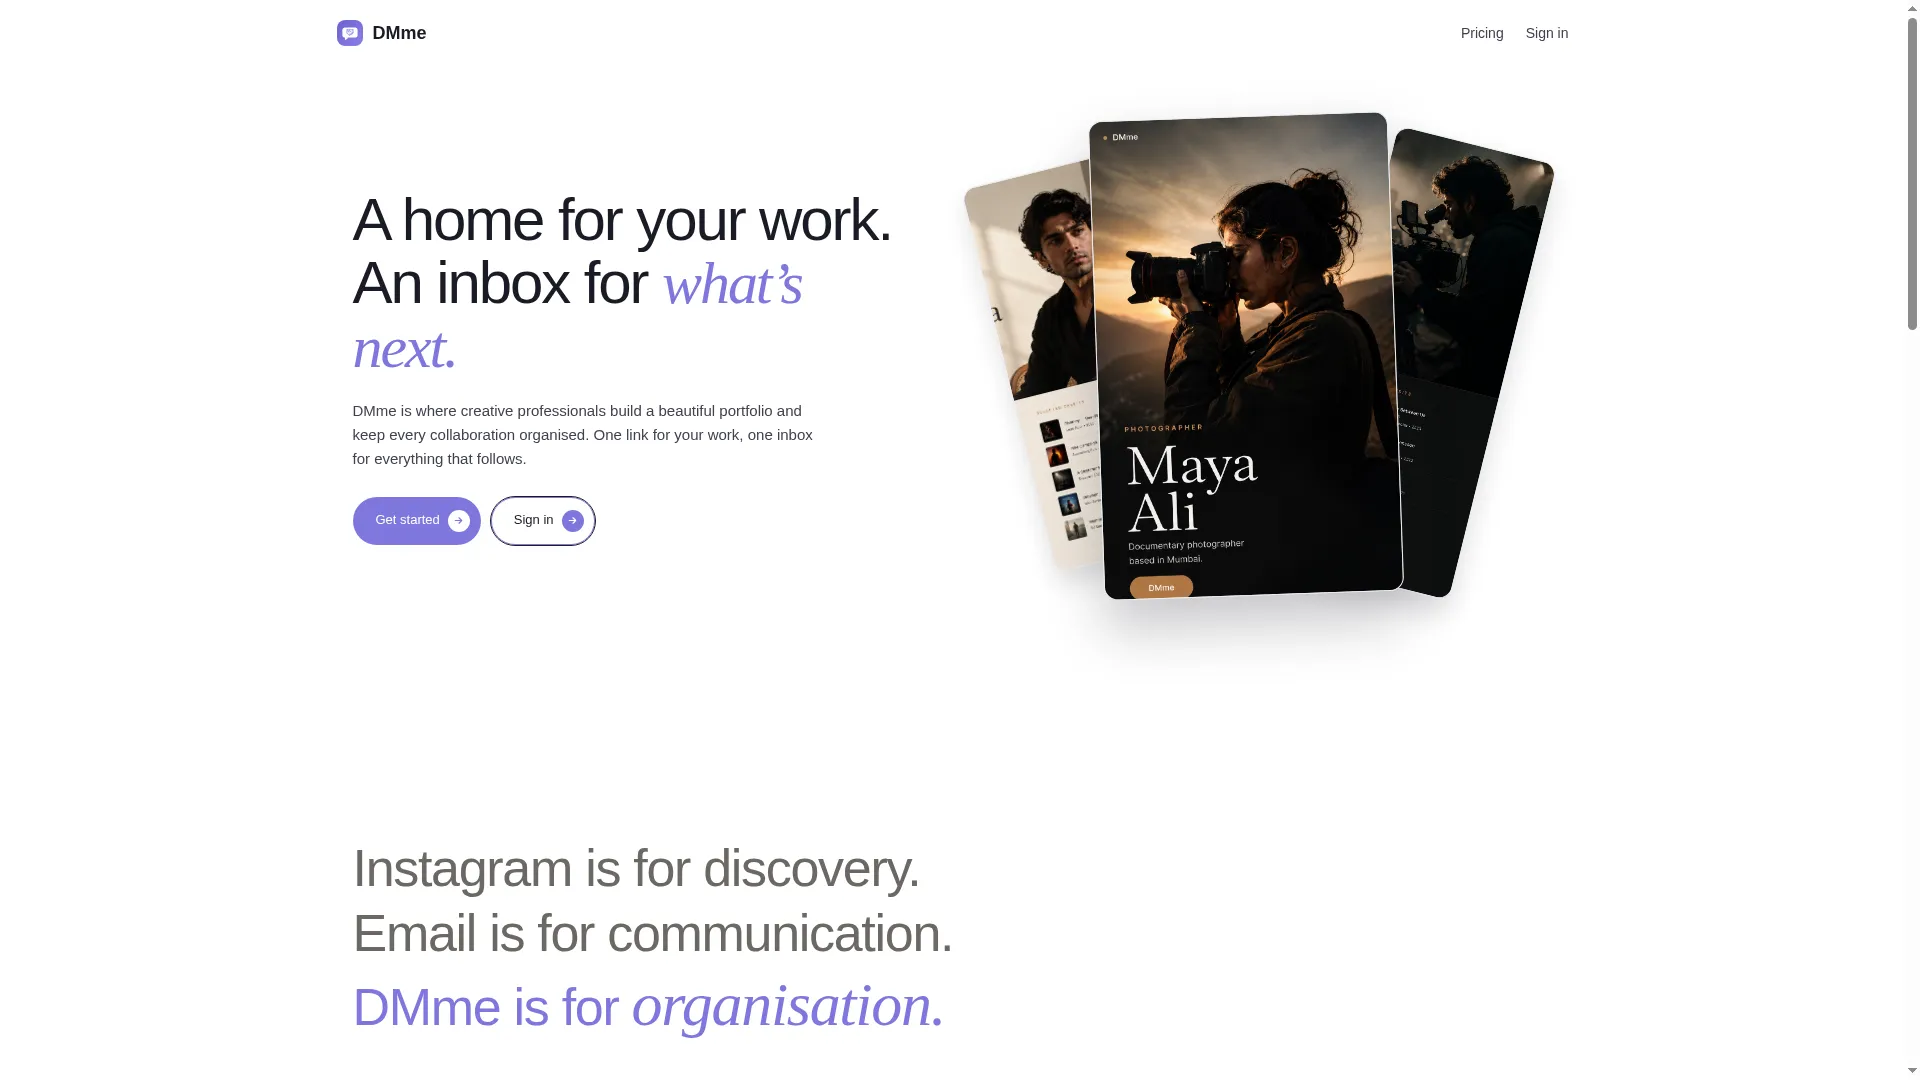Open the Maya Ali portfolio card

1245,357
